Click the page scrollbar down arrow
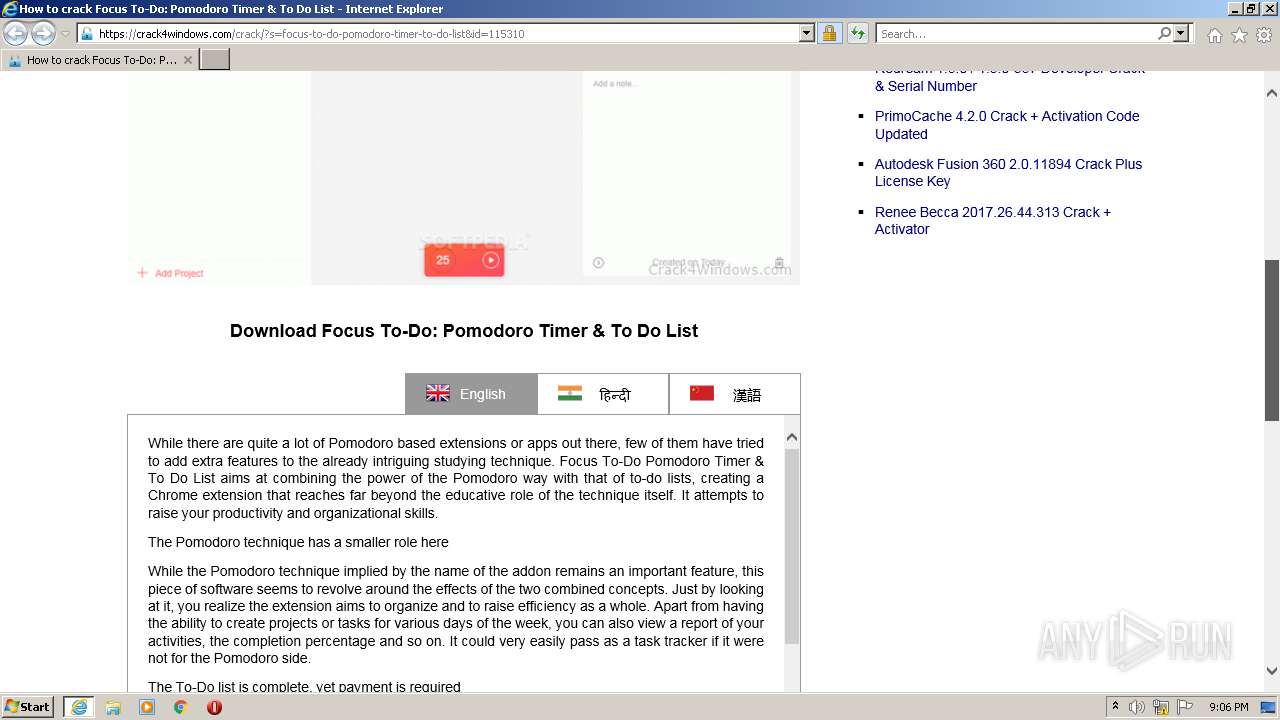This screenshot has width=1280, height=720. pyautogui.click(x=1272, y=671)
